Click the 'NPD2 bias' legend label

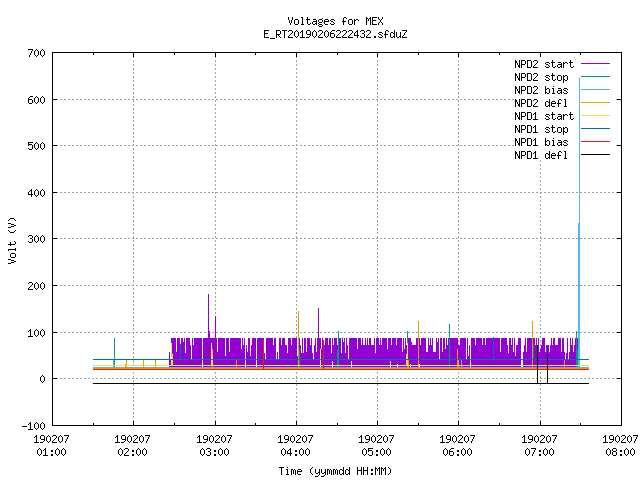(x=541, y=90)
